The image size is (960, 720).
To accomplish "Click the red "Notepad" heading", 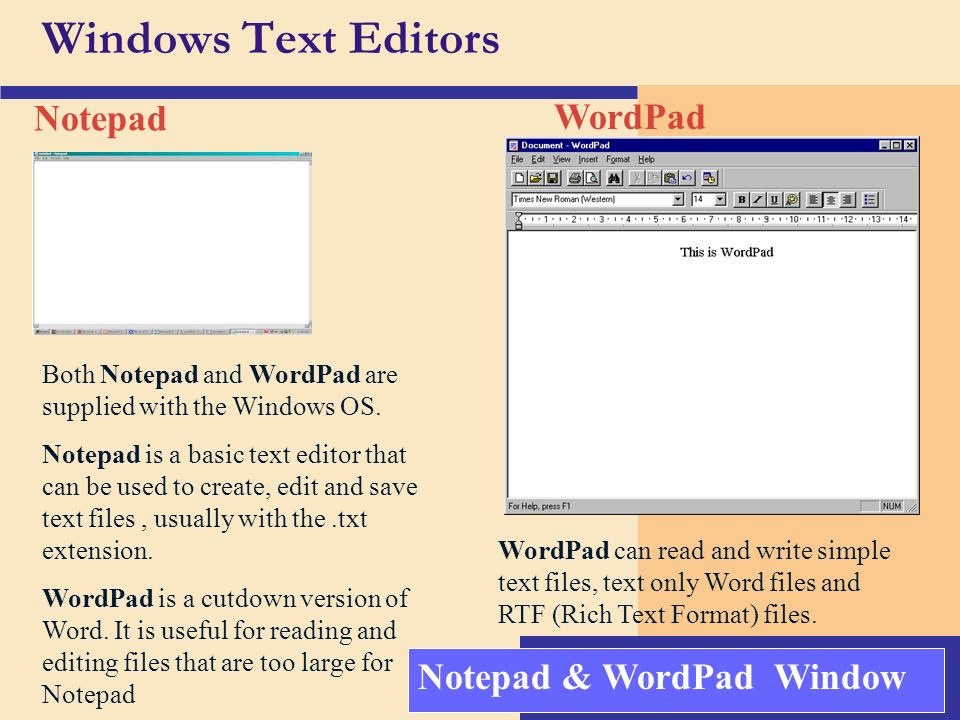I will tap(100, 119).
